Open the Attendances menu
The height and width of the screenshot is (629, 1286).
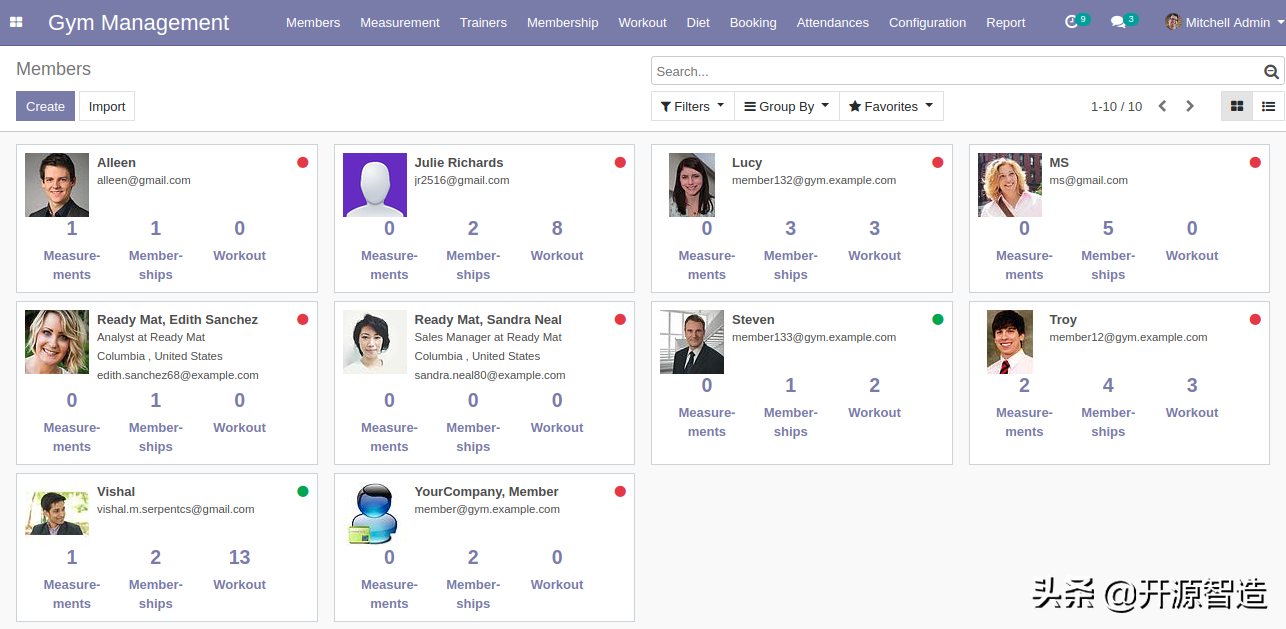[832, 22]
